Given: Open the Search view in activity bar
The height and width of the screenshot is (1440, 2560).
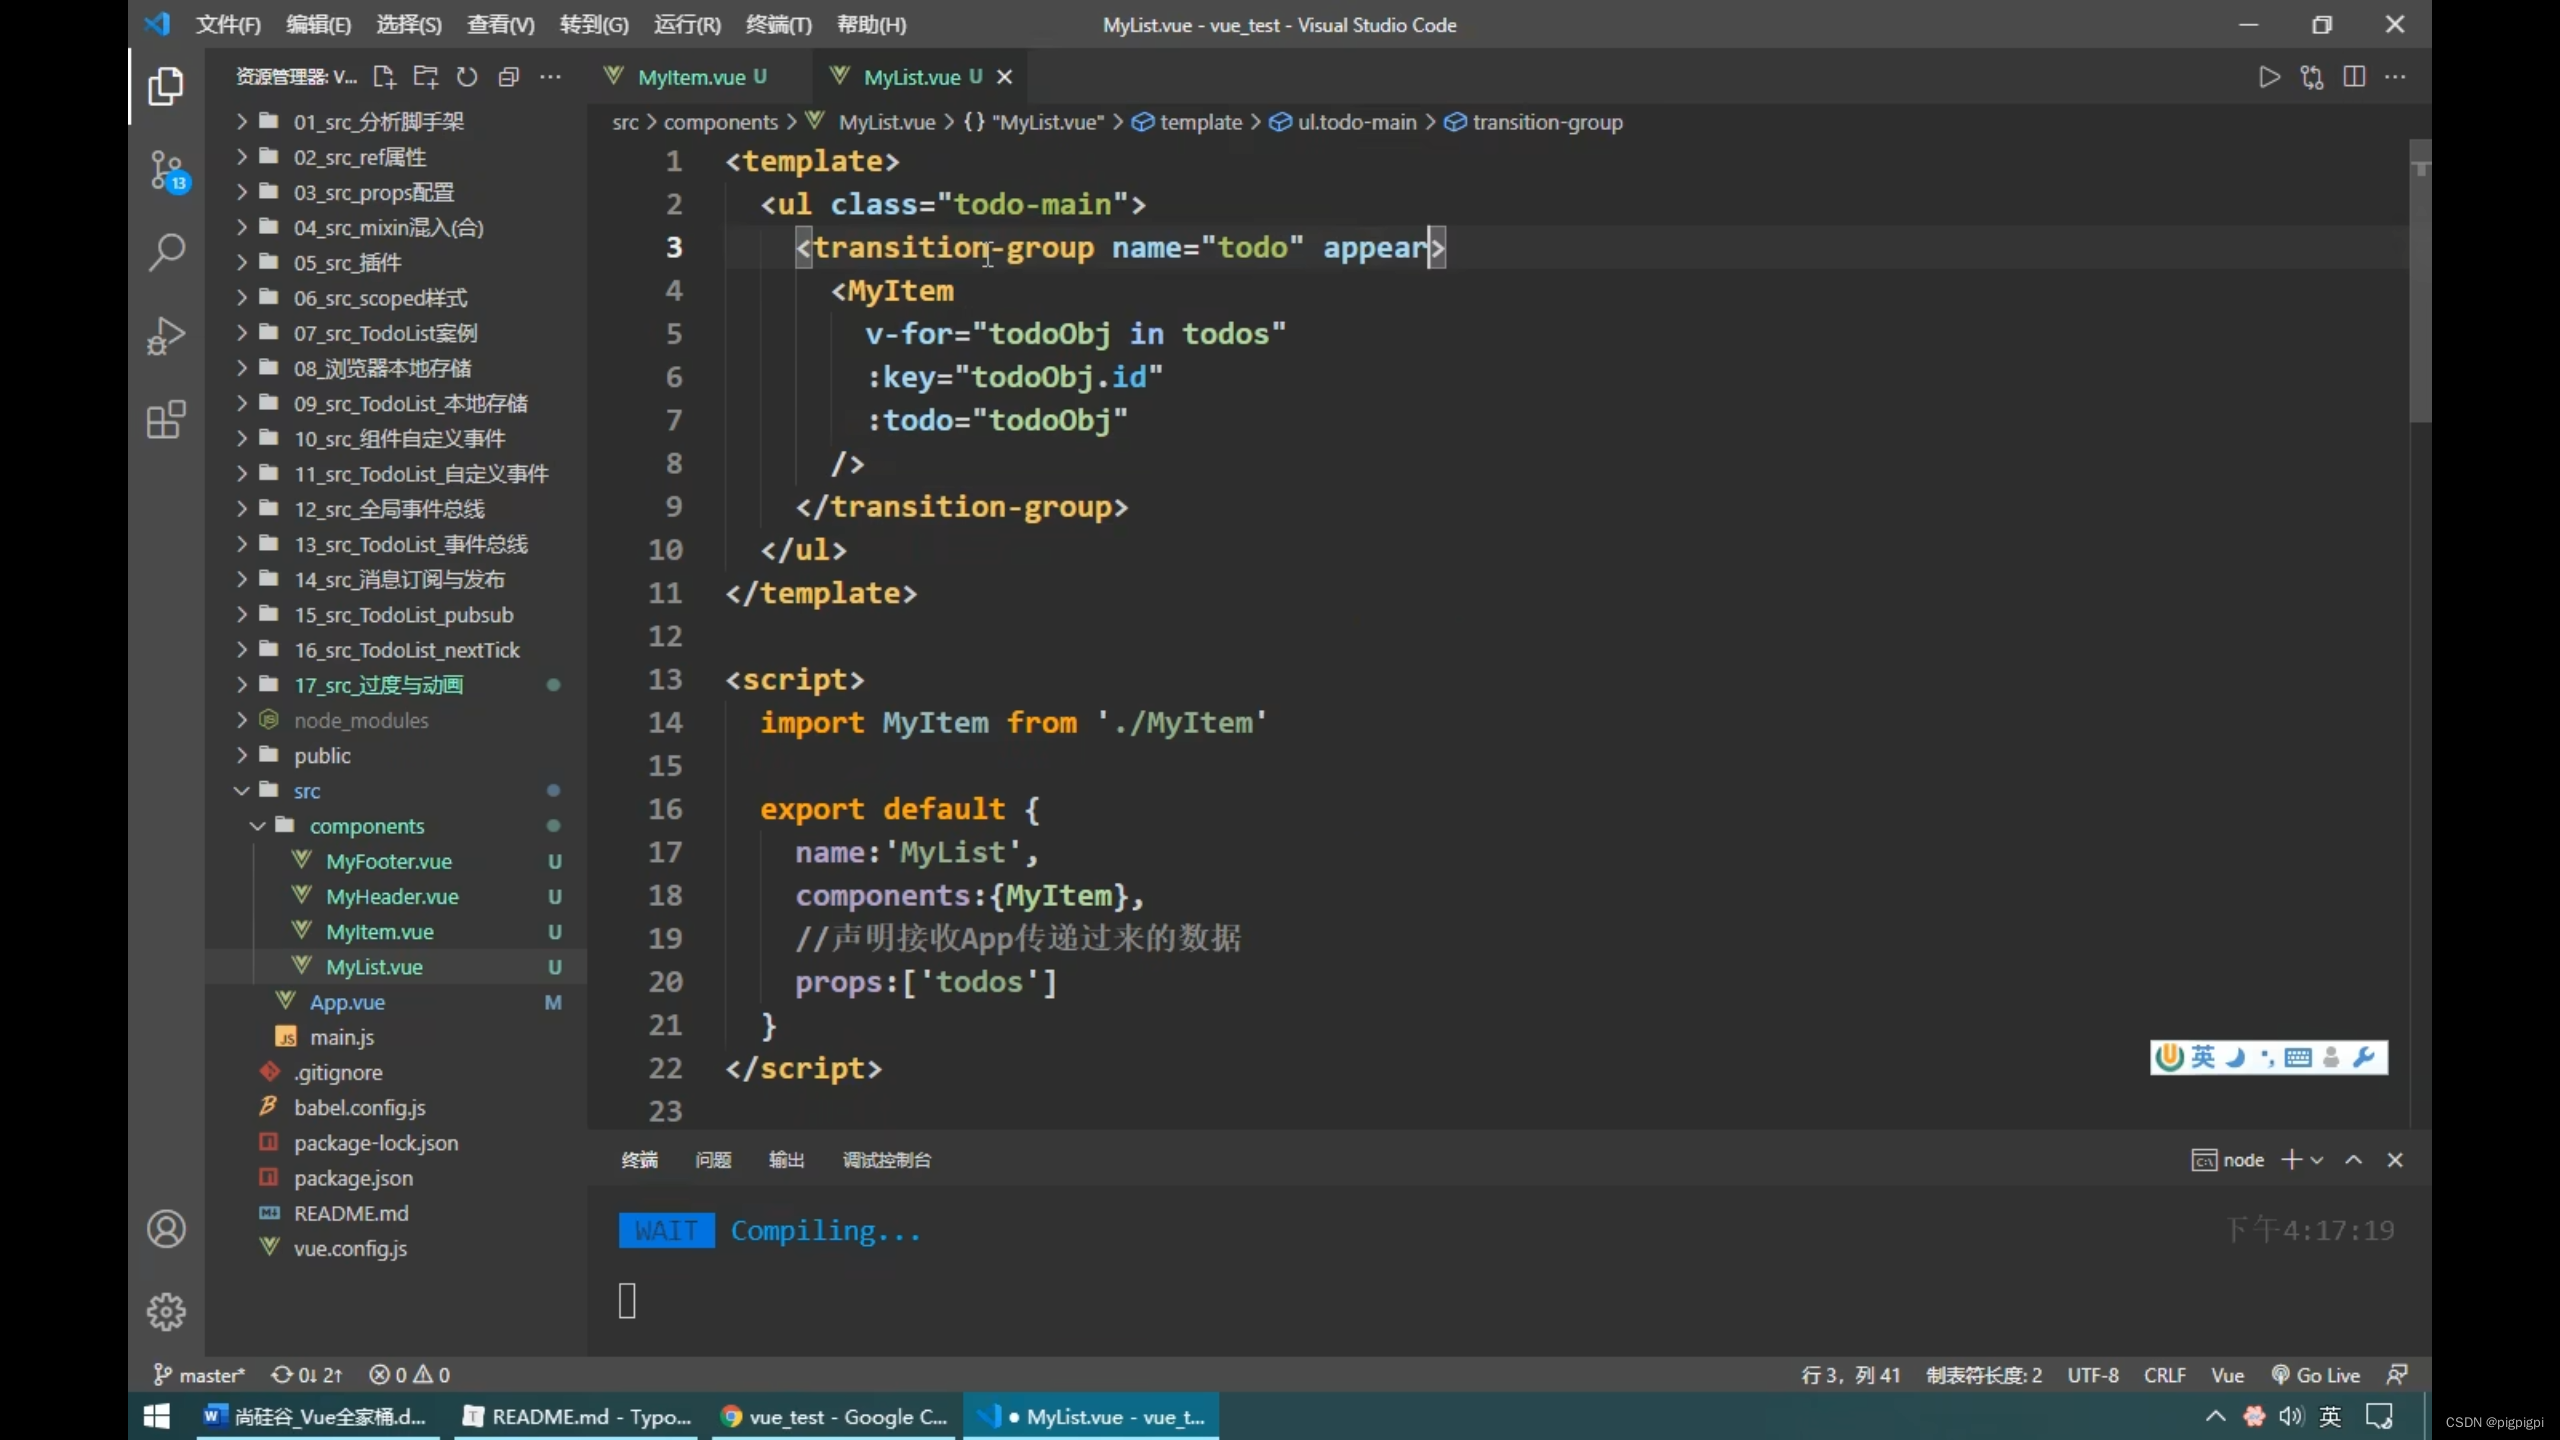Looking at the screenshot, I should [x=166, y=253].
